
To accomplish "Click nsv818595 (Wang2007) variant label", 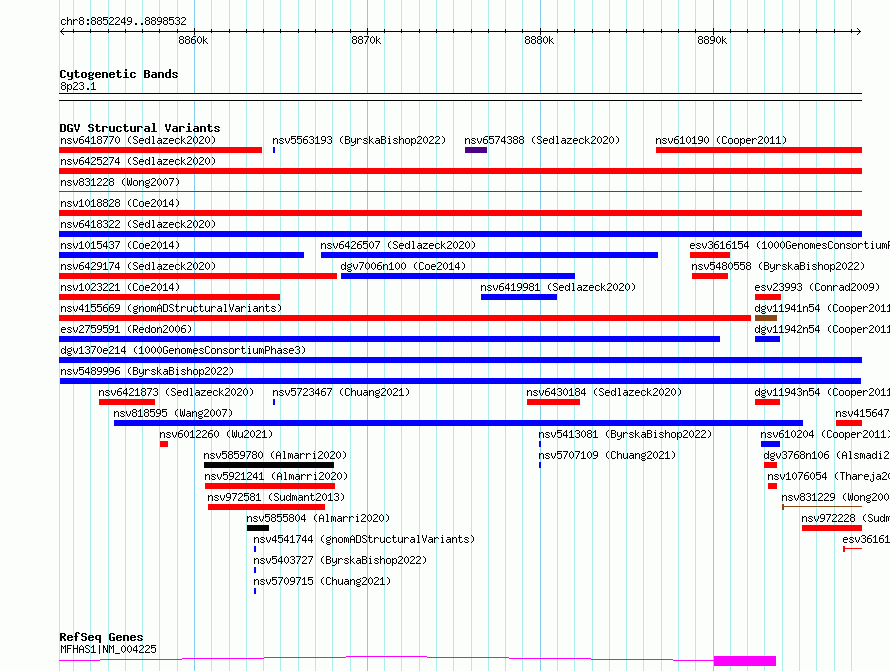I will coord(173,413).
